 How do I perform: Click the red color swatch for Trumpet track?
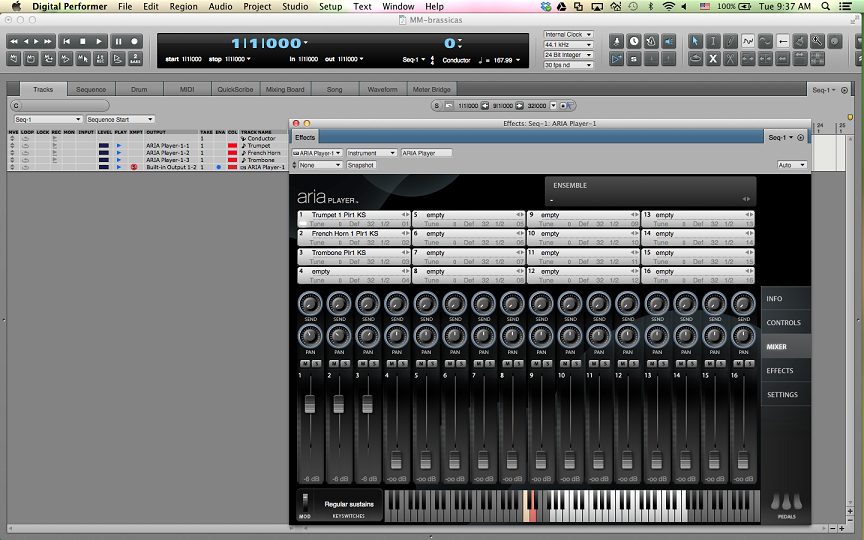pos(232,145)
